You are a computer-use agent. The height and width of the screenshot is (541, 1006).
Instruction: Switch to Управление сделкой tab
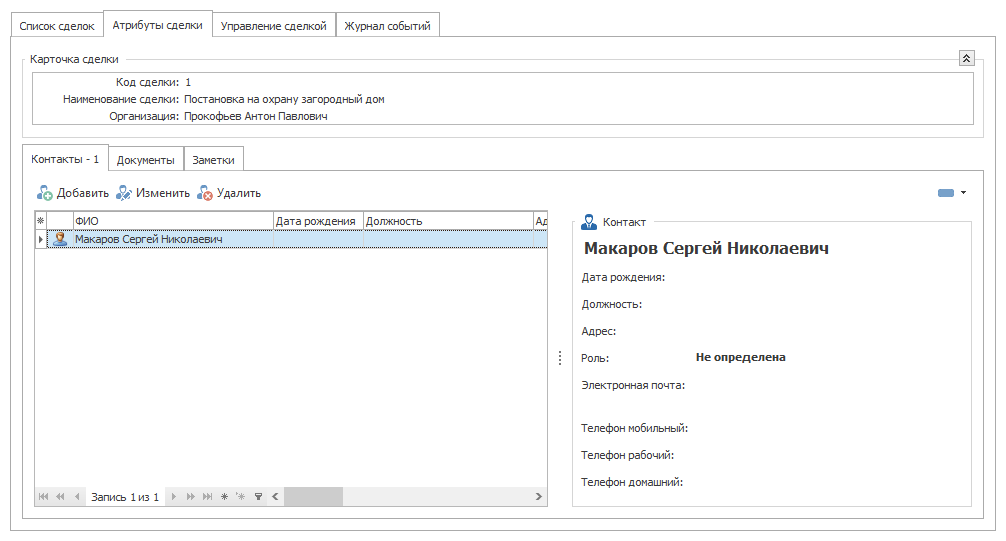(274, 26)
